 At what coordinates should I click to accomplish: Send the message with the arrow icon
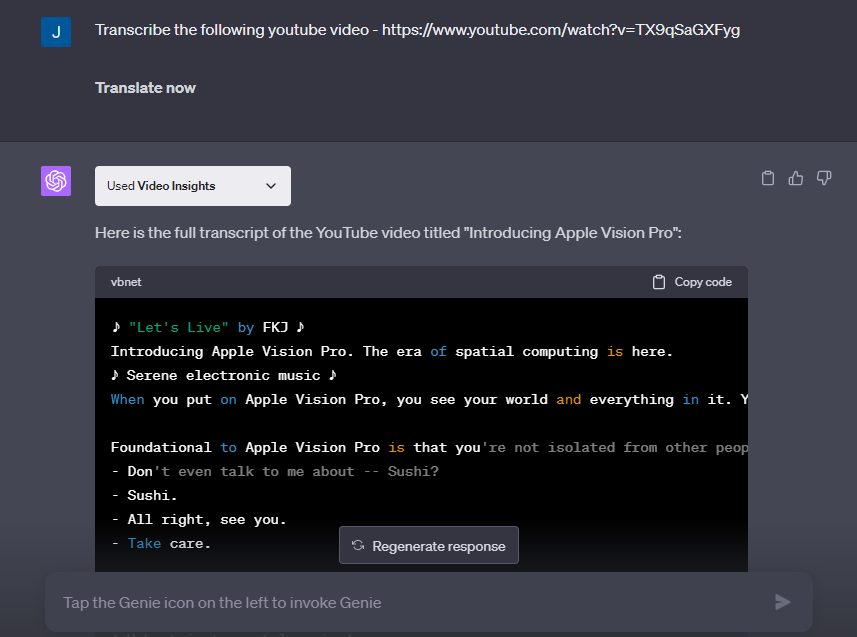tap(783, 602)
